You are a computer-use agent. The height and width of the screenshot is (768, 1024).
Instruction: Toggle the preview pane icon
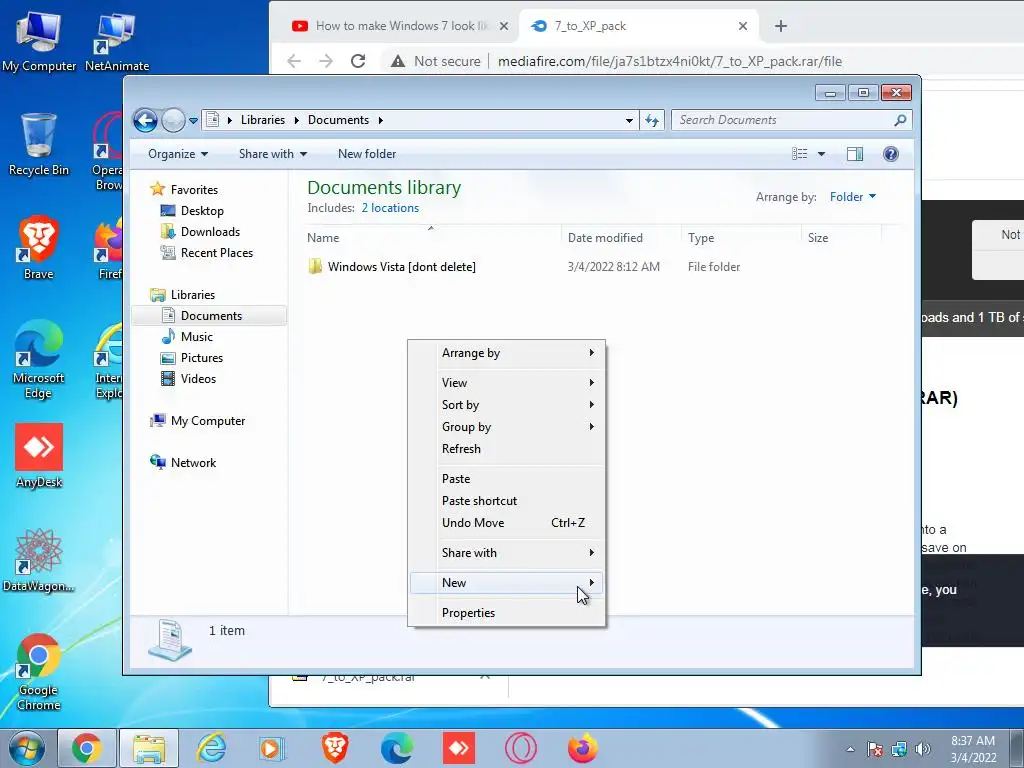(x=855, y=154)
